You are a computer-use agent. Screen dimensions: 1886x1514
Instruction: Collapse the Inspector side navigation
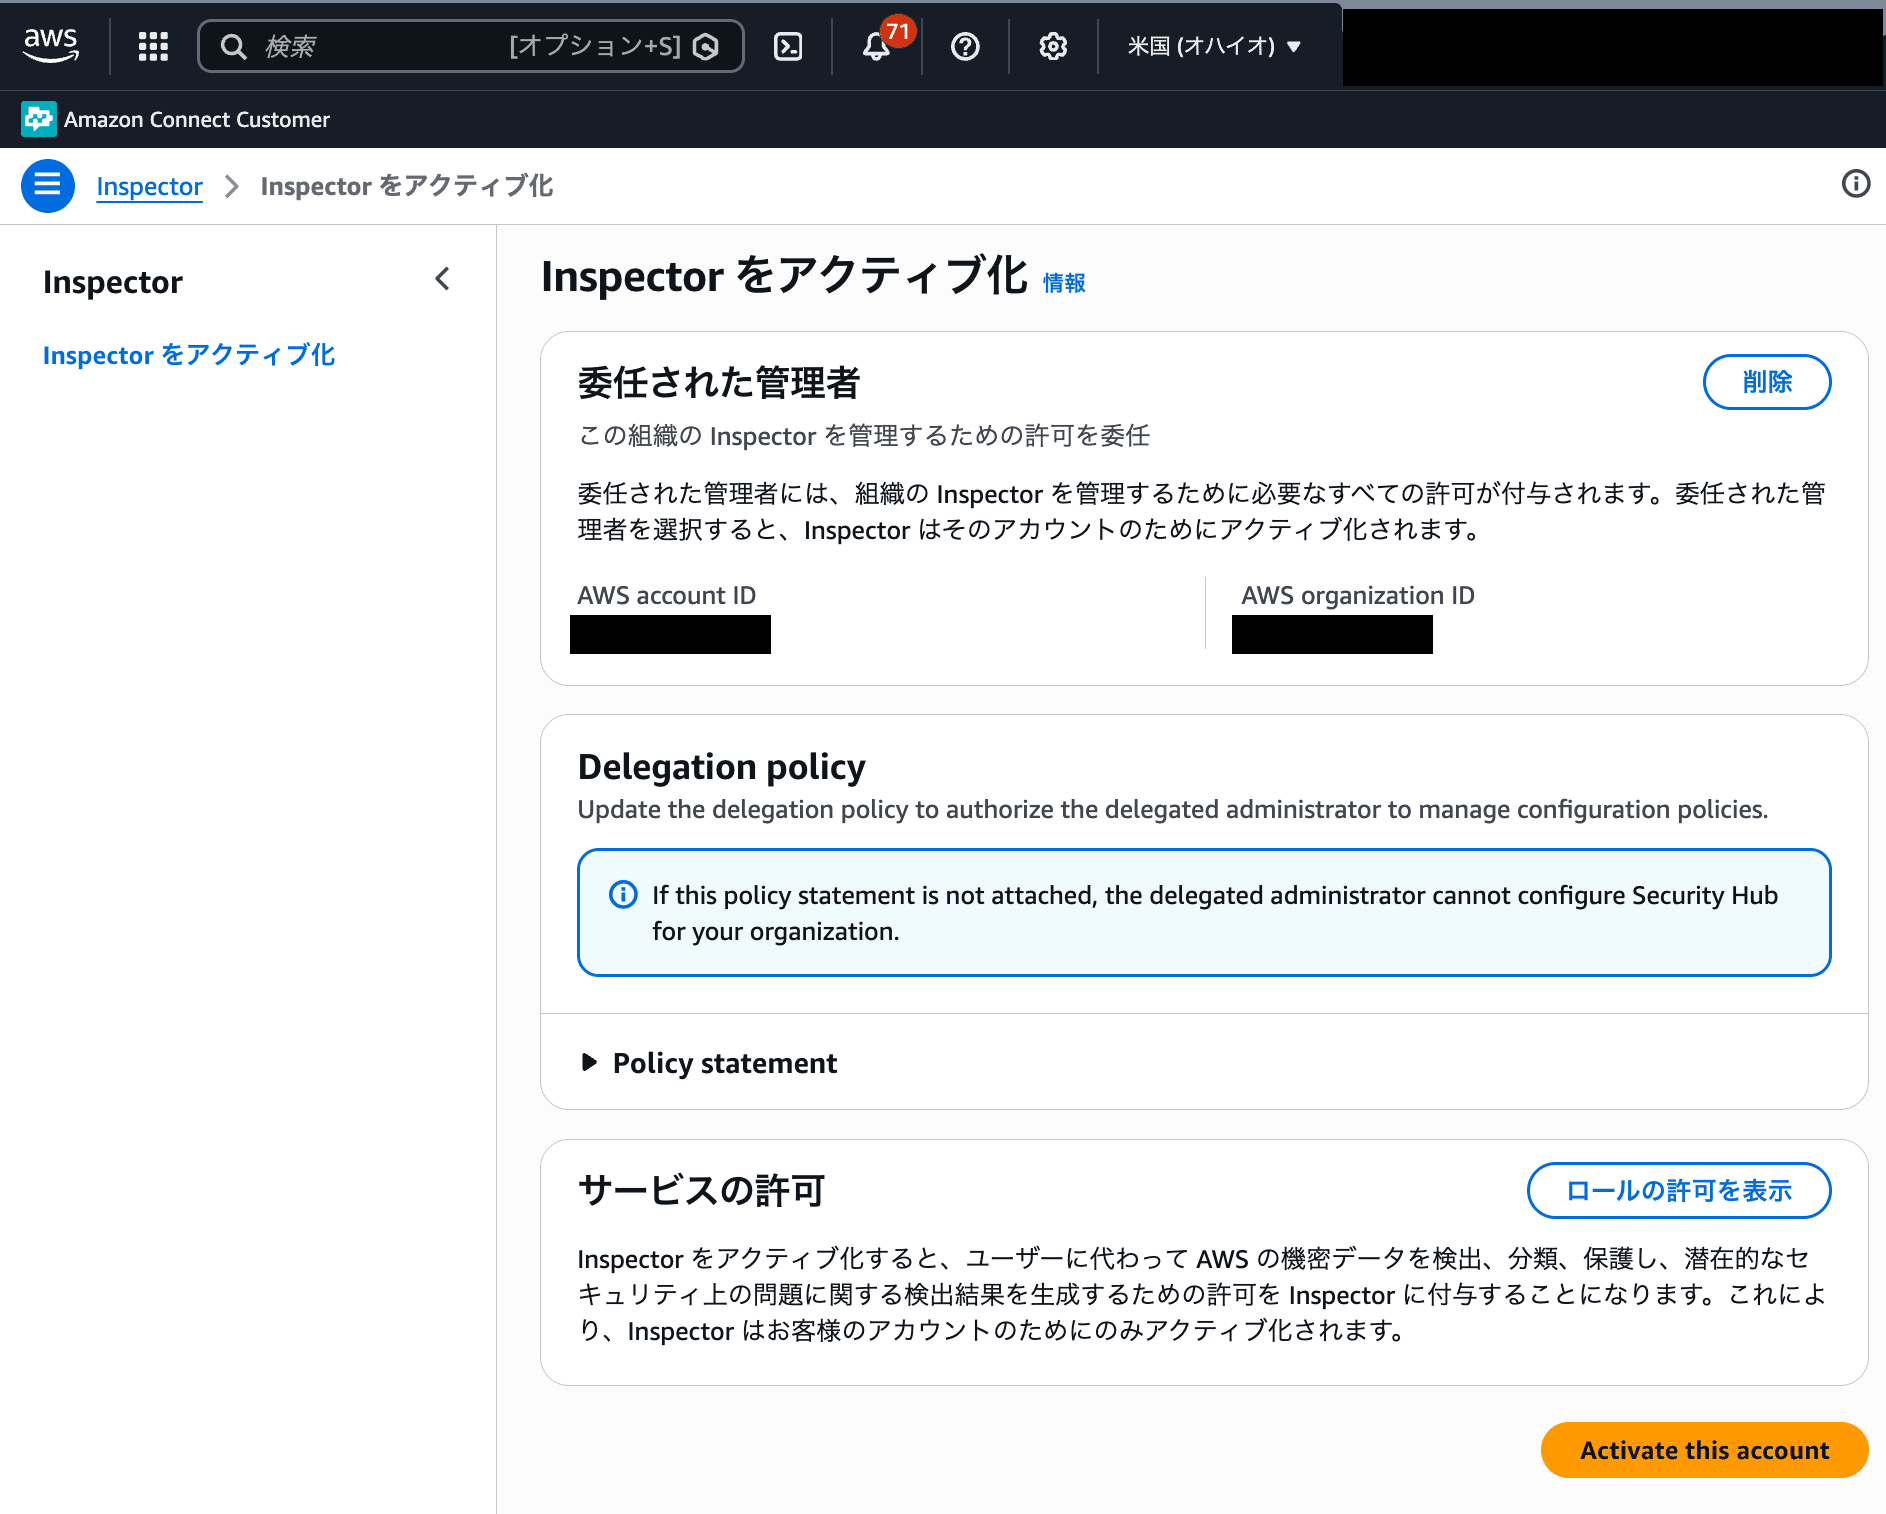pos(443,279)
